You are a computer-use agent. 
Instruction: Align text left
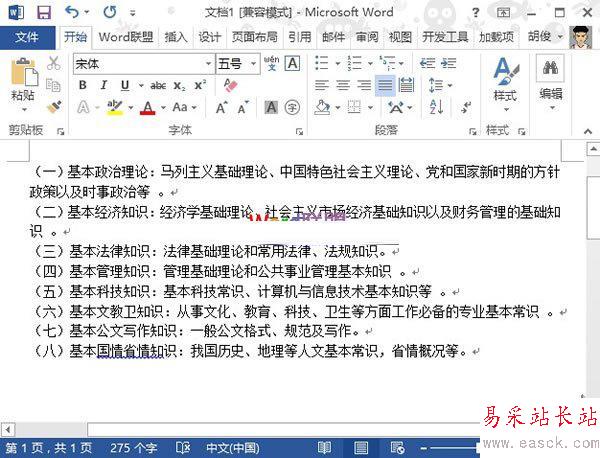point(321,85)
